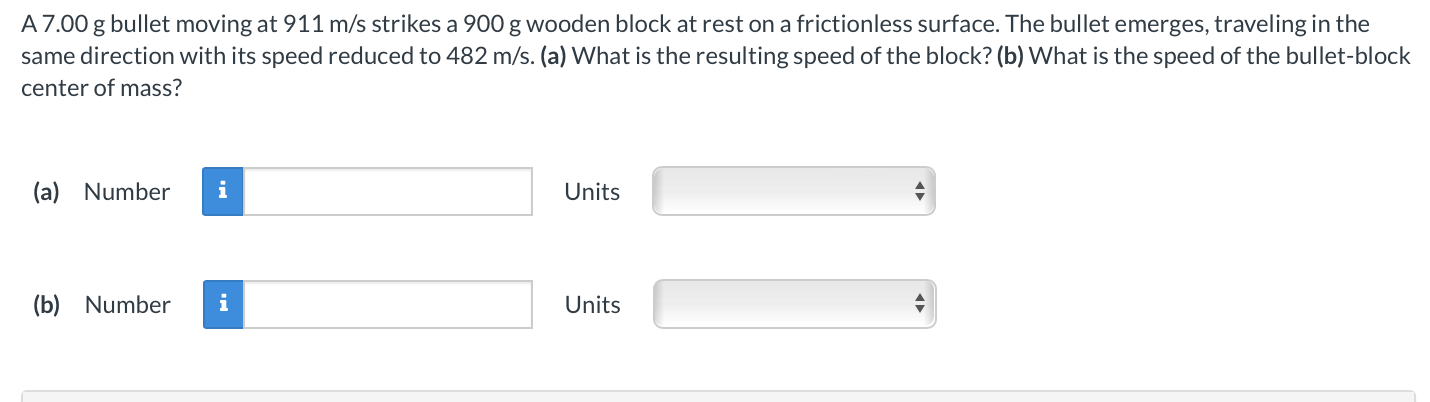Click the "Units" label in row (b)
Screen dimensions: 1430x402
[592, 305]
